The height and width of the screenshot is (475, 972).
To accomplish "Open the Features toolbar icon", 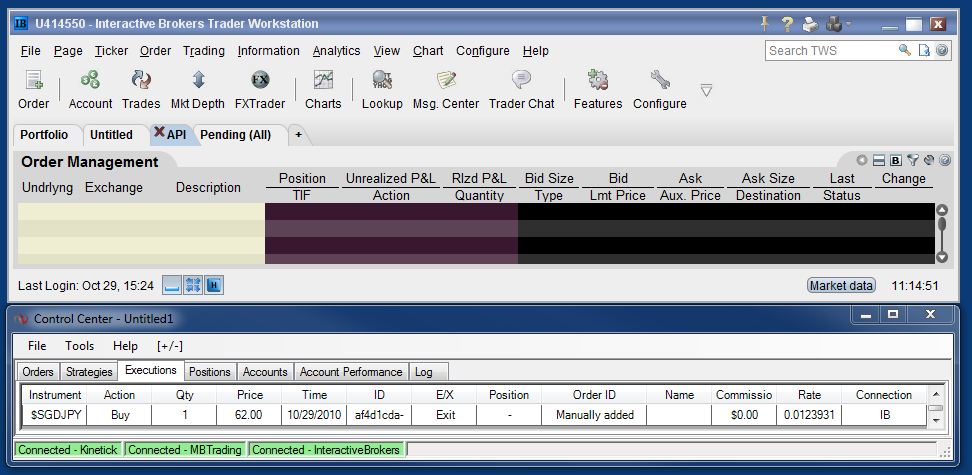I will pos(598,90).
